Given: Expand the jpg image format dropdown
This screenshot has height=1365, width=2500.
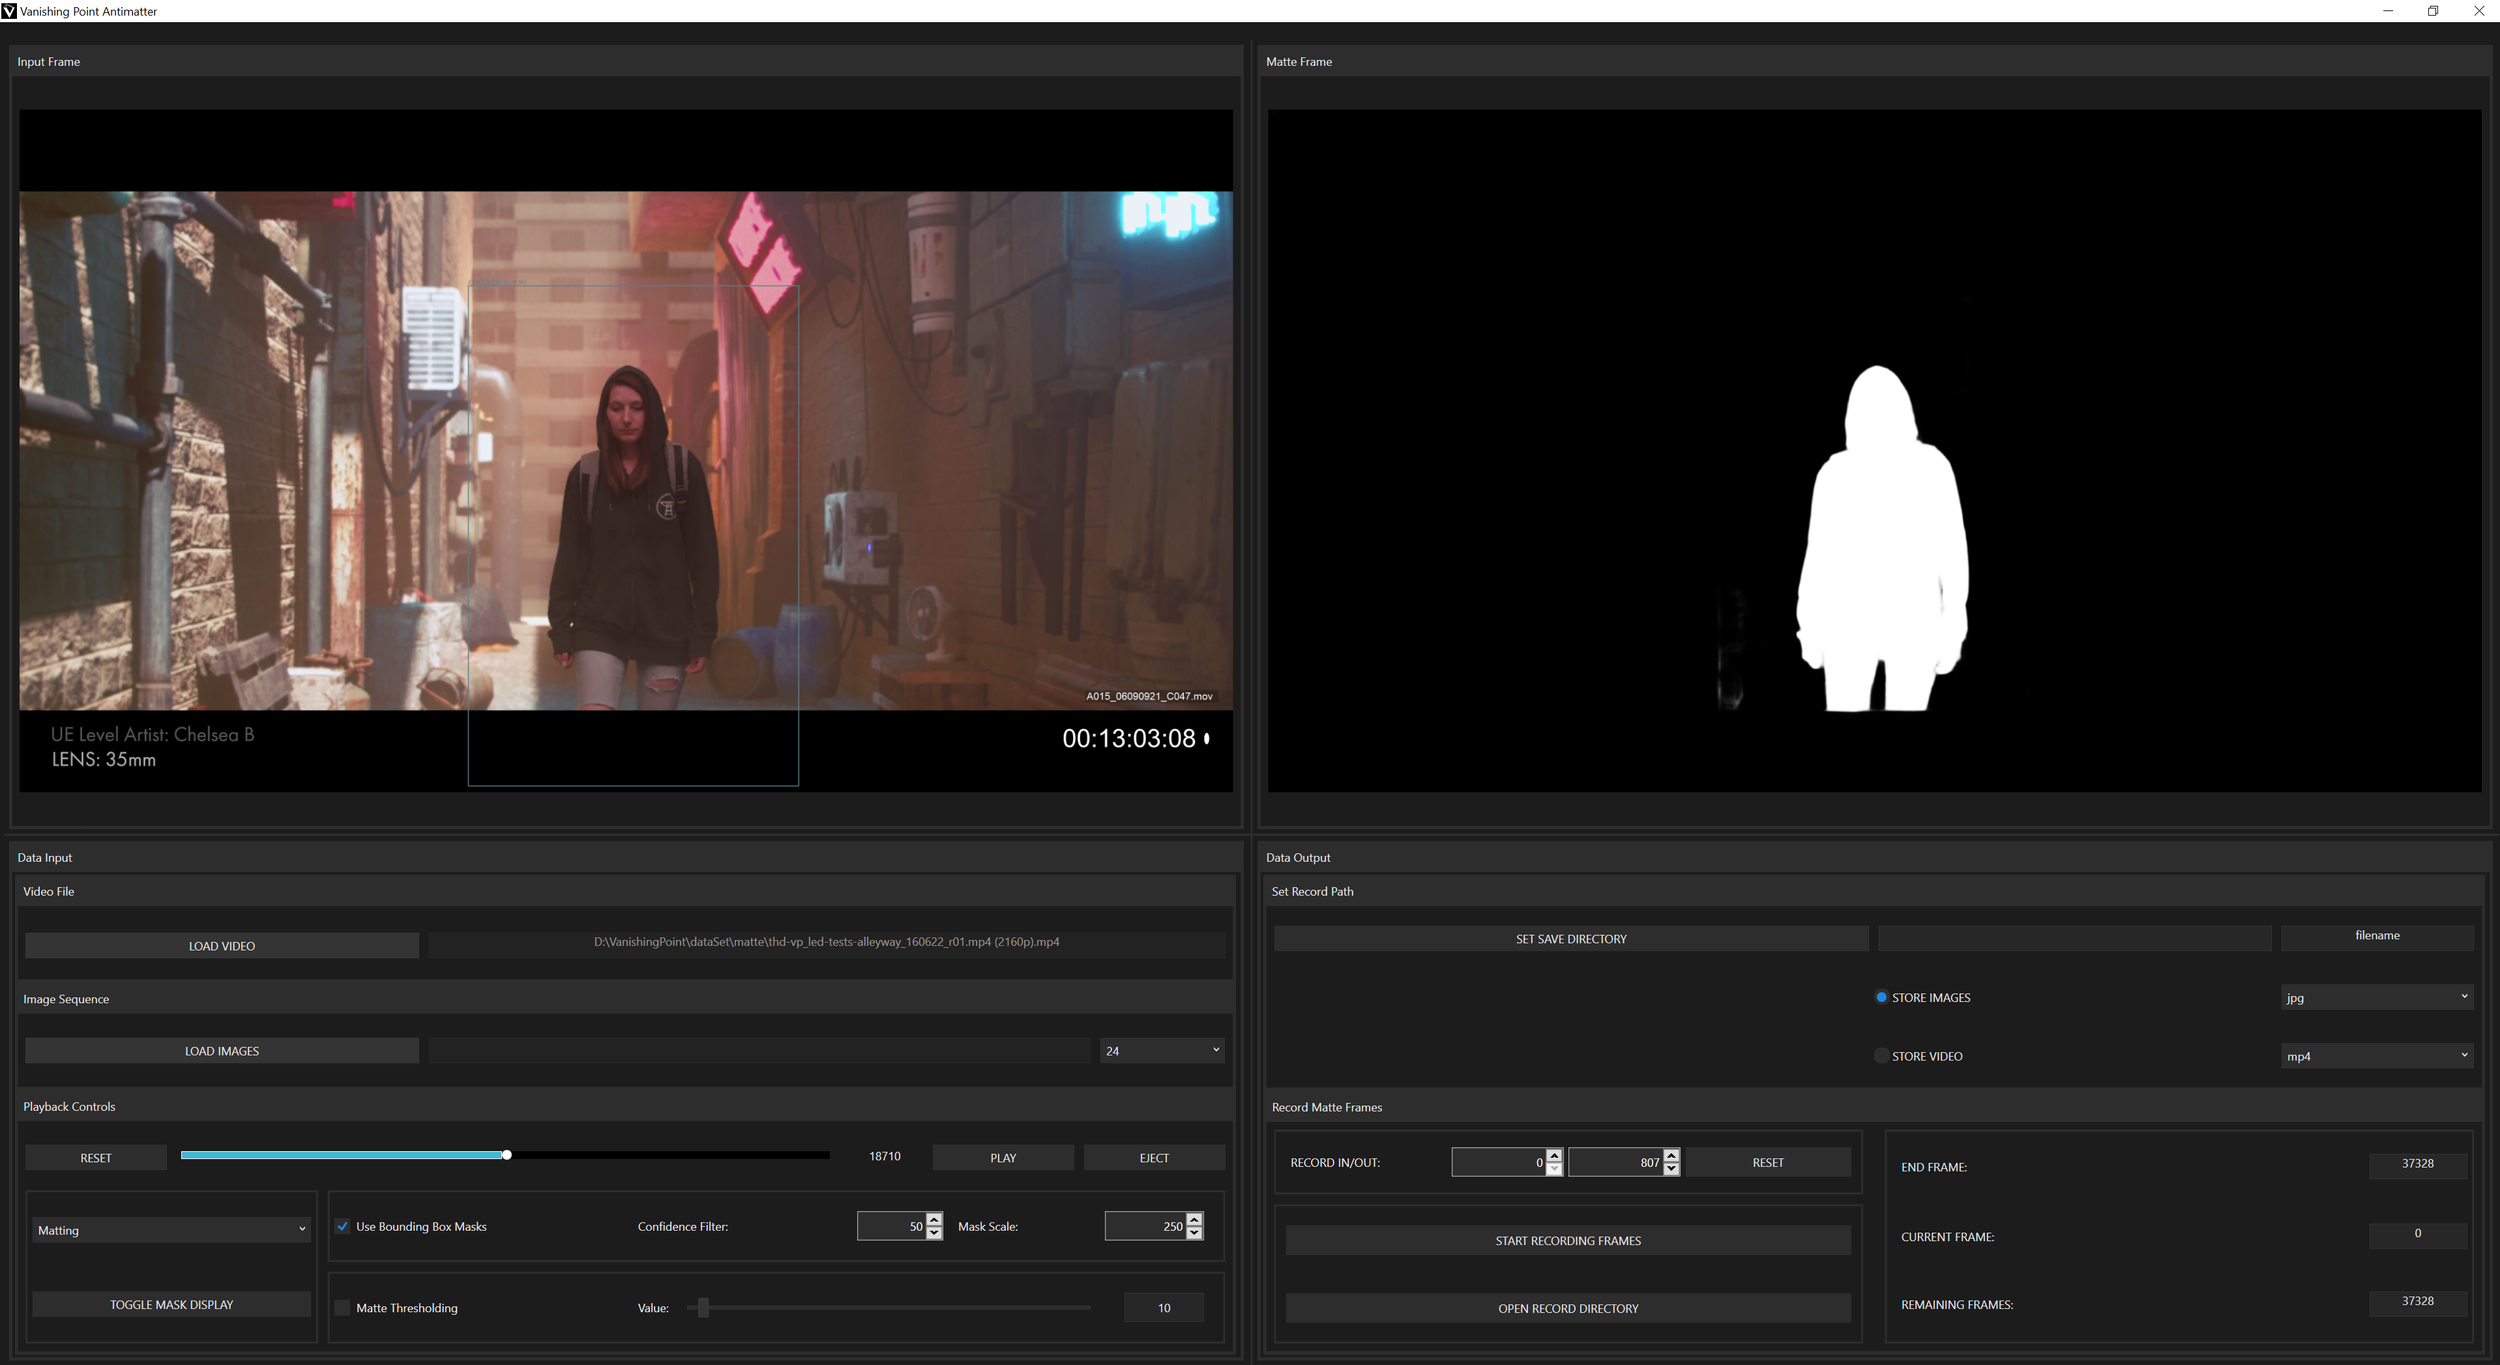Looking at the screenshot, I should [x=2376, y=997].
